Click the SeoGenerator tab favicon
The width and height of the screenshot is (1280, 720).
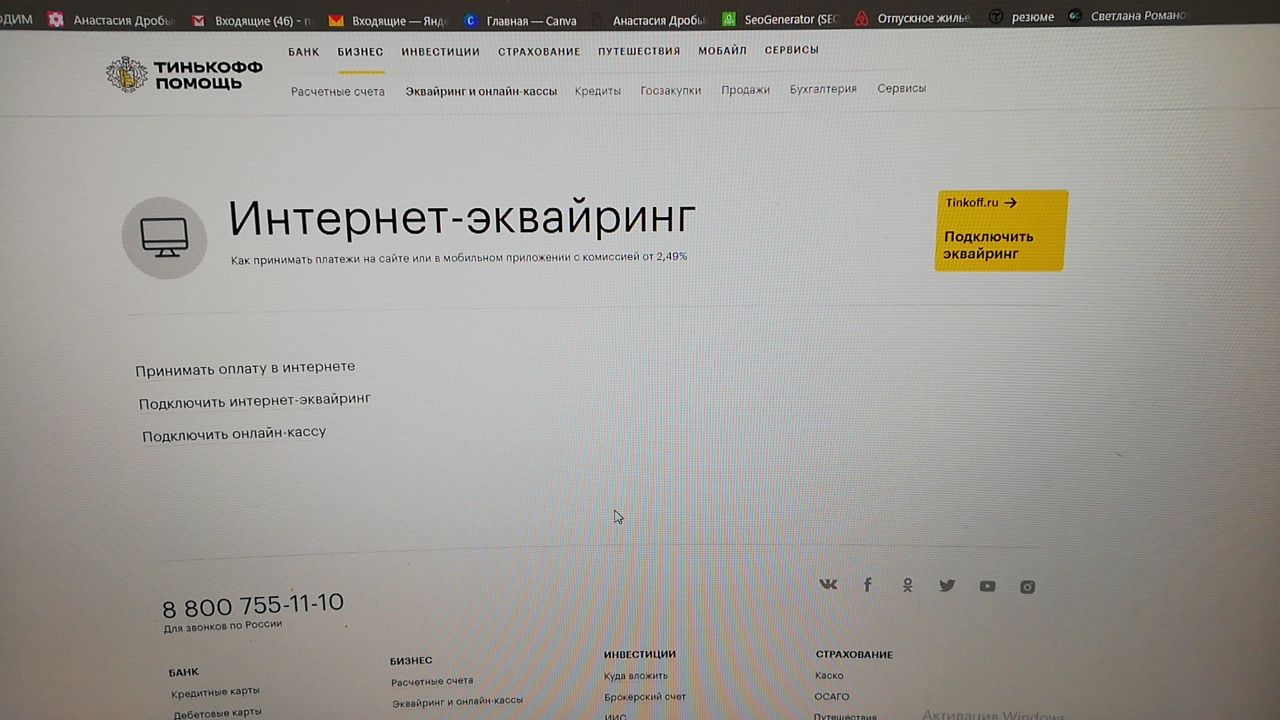pos(729,19)
